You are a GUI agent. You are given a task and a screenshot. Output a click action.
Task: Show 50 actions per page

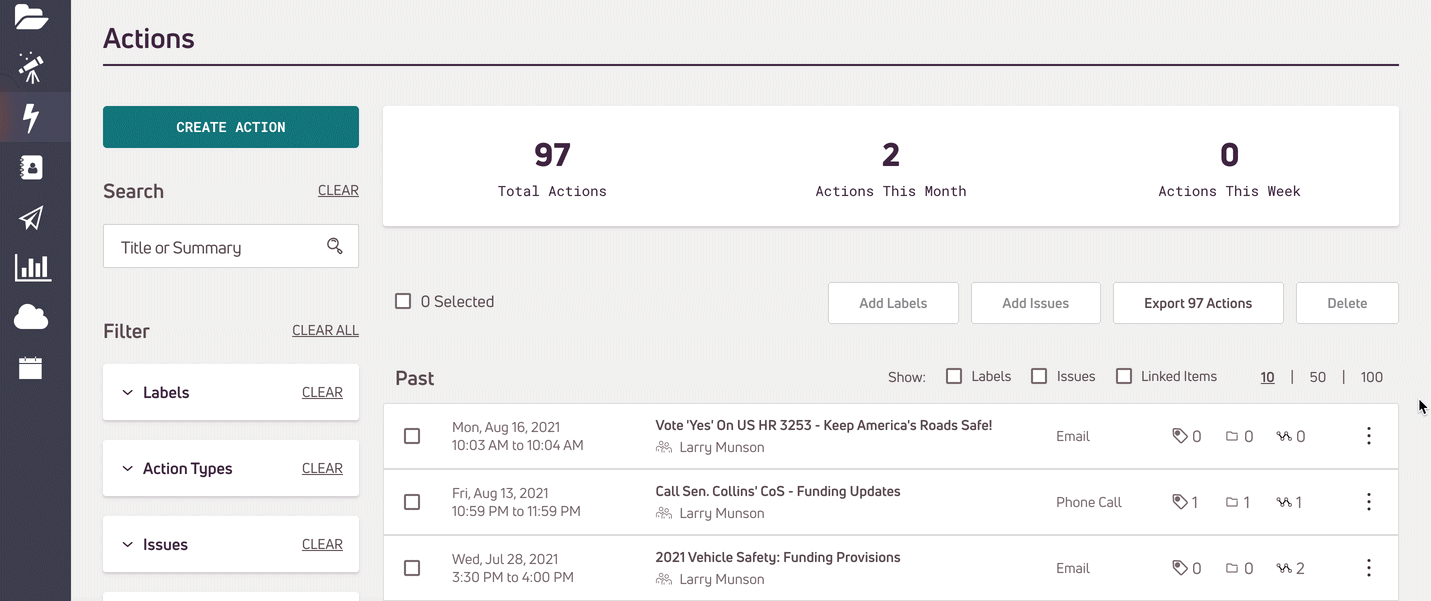1318,377
